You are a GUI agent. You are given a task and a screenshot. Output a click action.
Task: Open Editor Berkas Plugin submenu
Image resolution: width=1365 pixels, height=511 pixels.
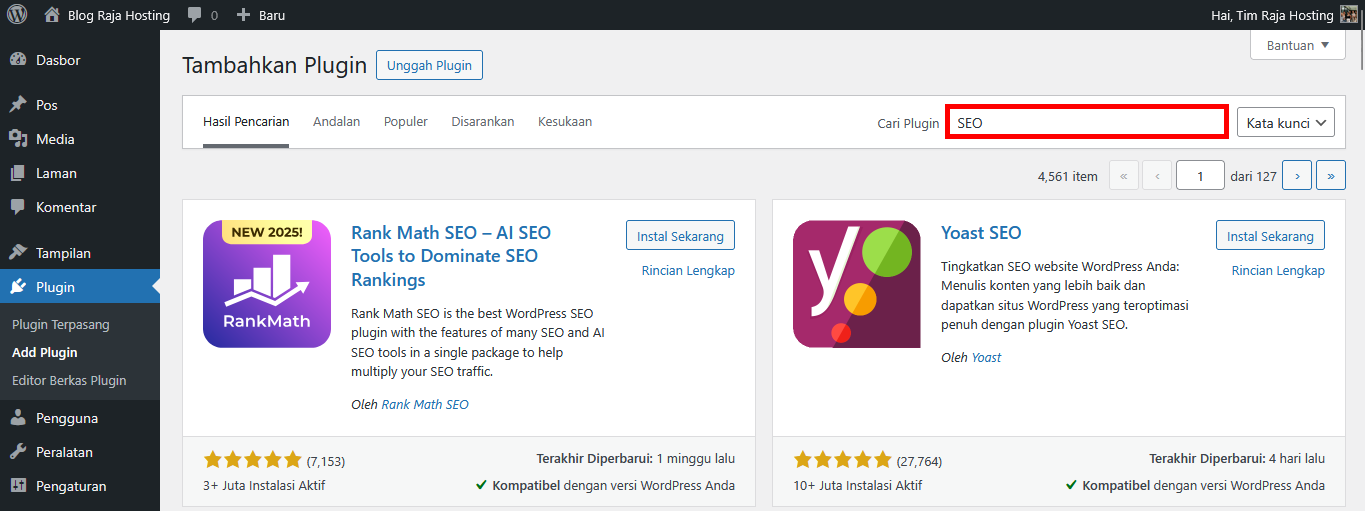(x=69, y=381)
